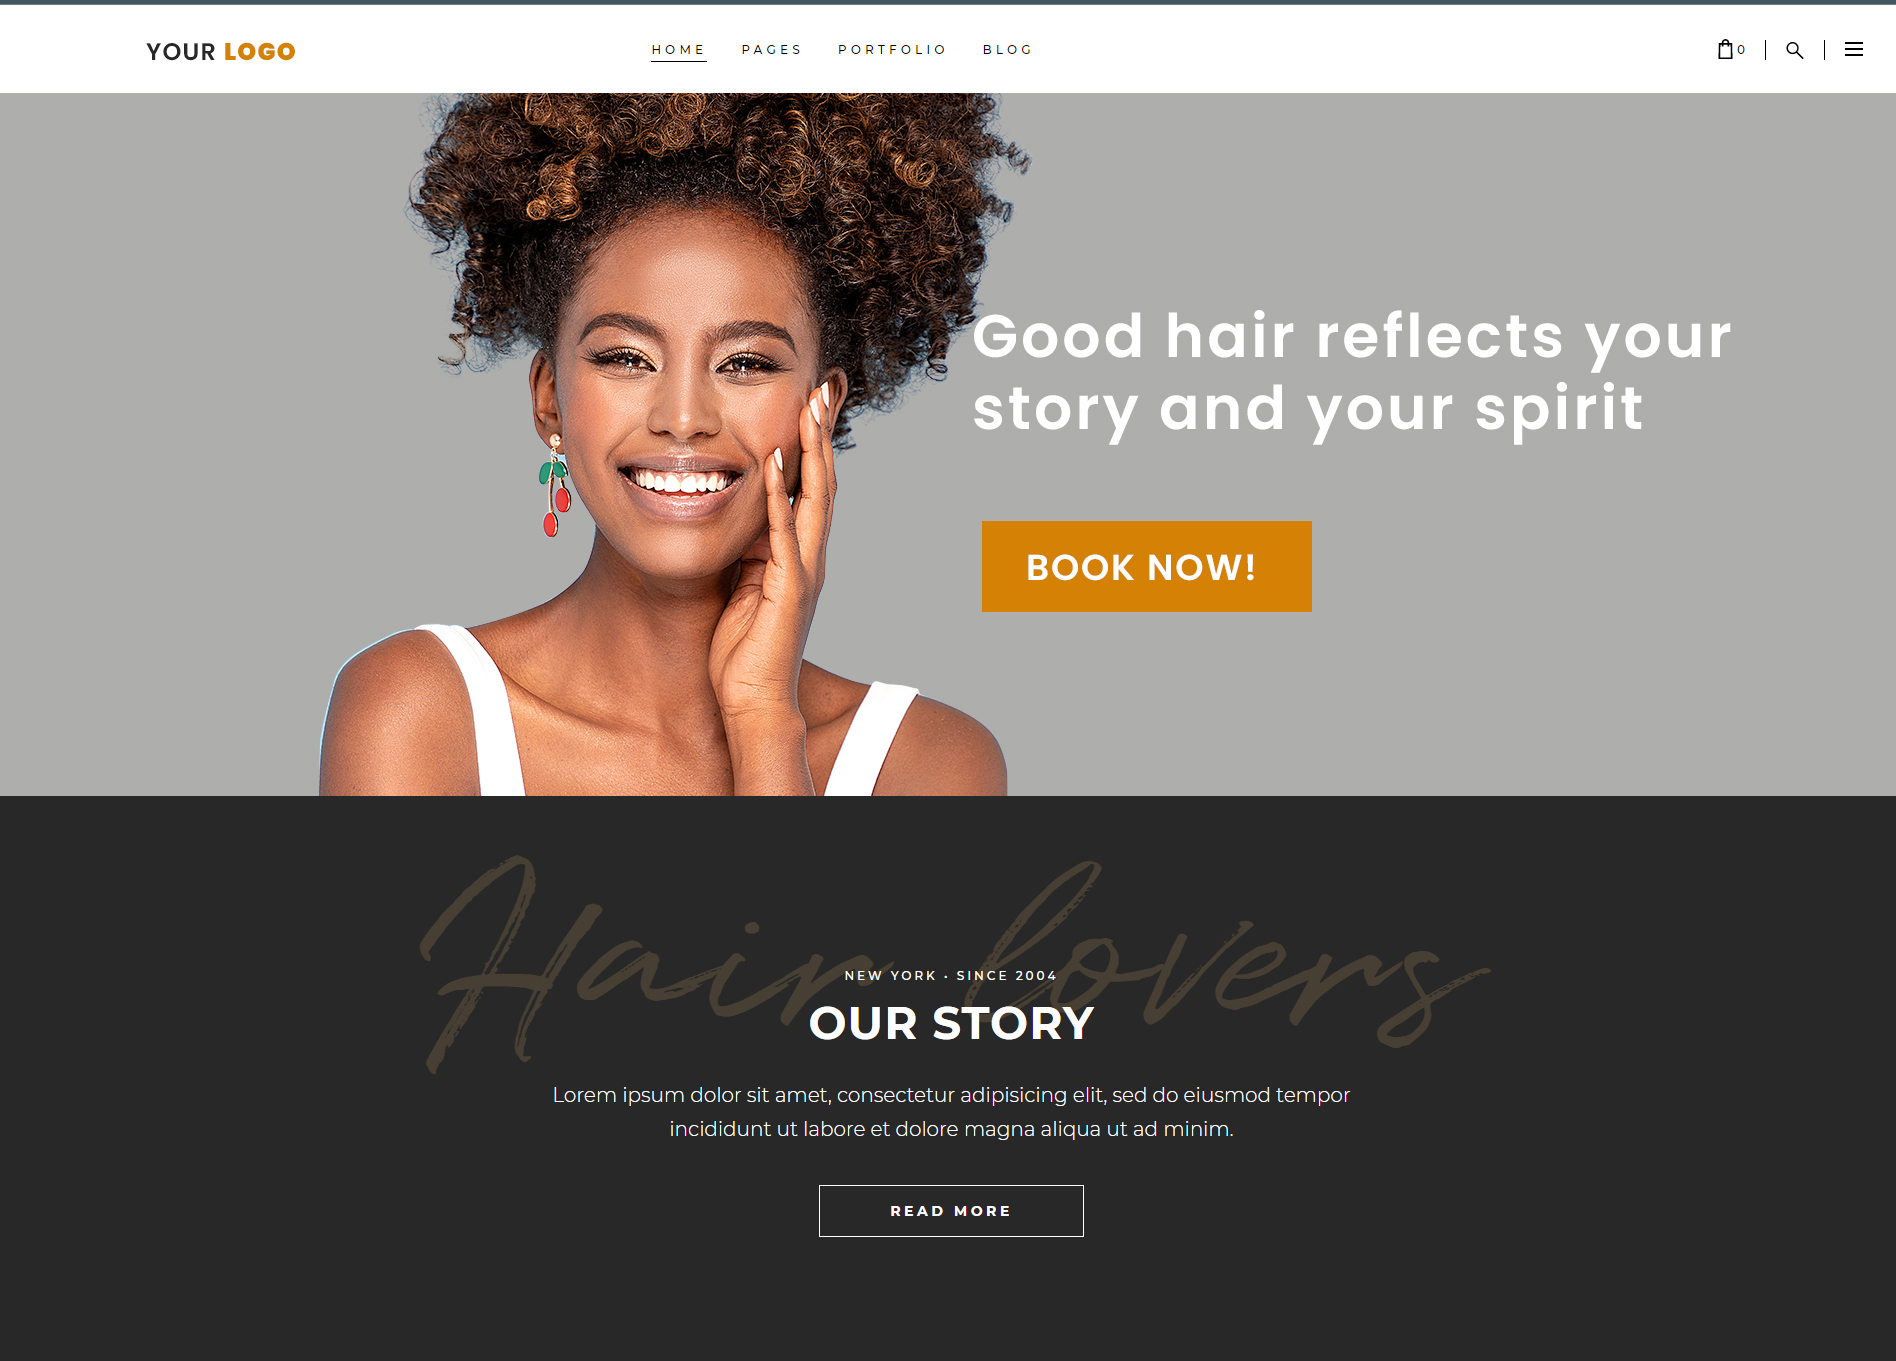Click the READ MORE outlined button

[x=951, y=1211]
